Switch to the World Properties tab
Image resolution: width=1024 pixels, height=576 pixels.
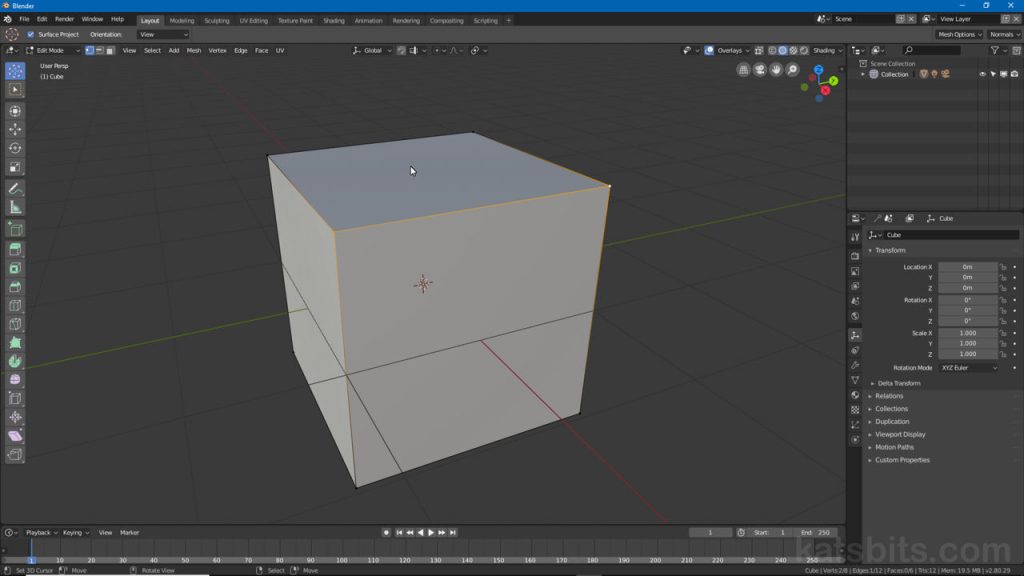[x=855, y=315]
